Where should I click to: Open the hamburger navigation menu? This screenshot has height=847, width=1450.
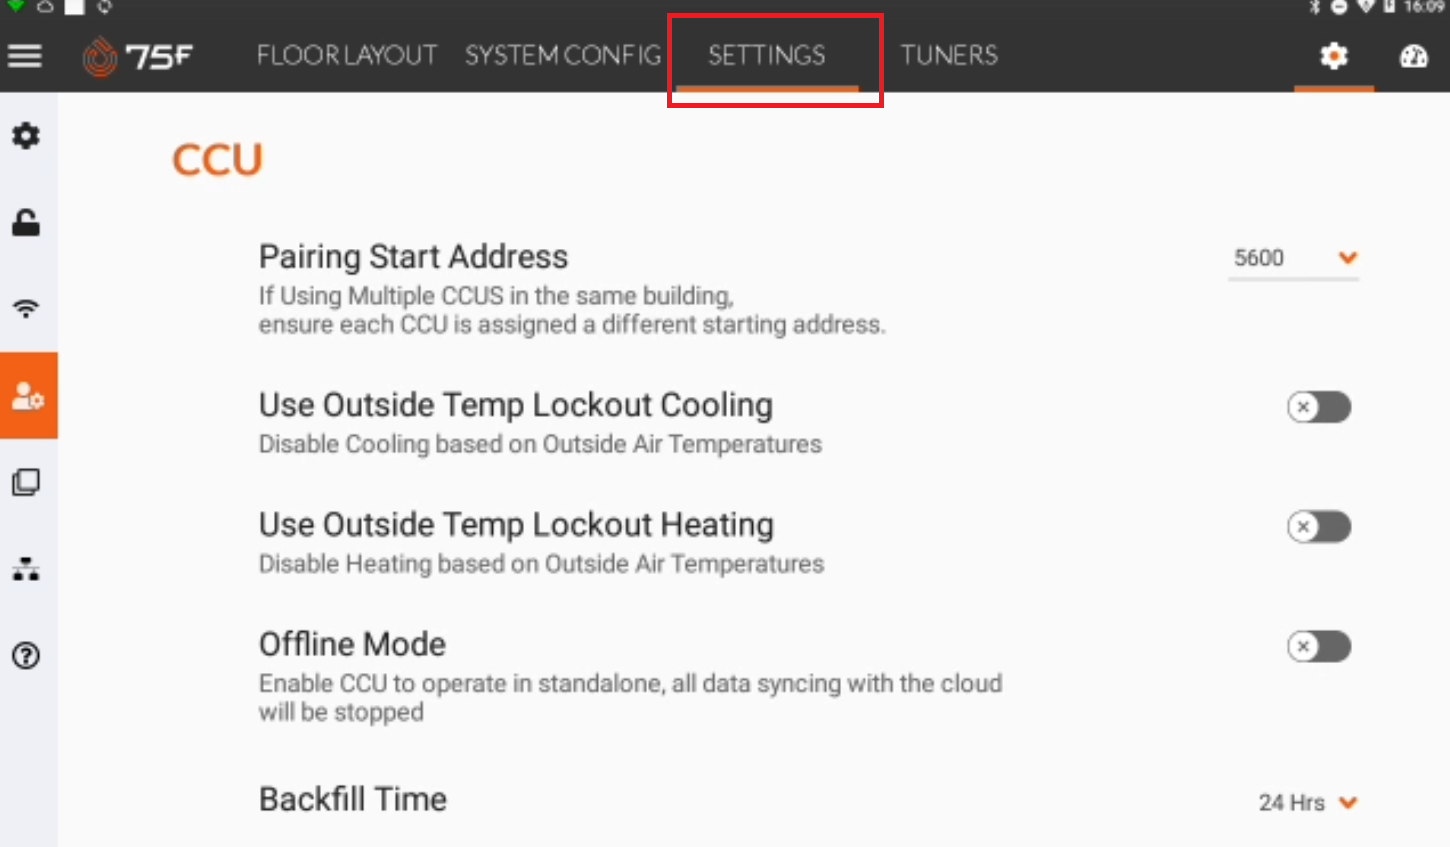click(25, 56)
